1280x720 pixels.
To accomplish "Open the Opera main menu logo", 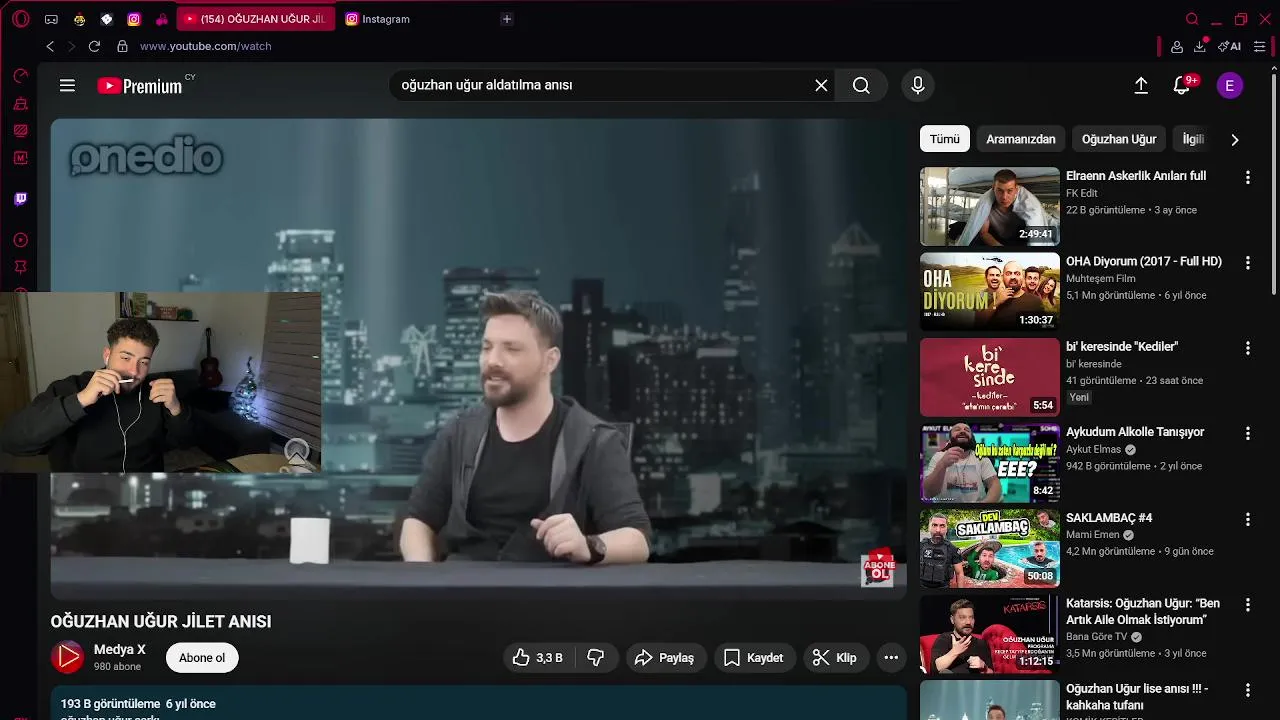I will point(21,19).
